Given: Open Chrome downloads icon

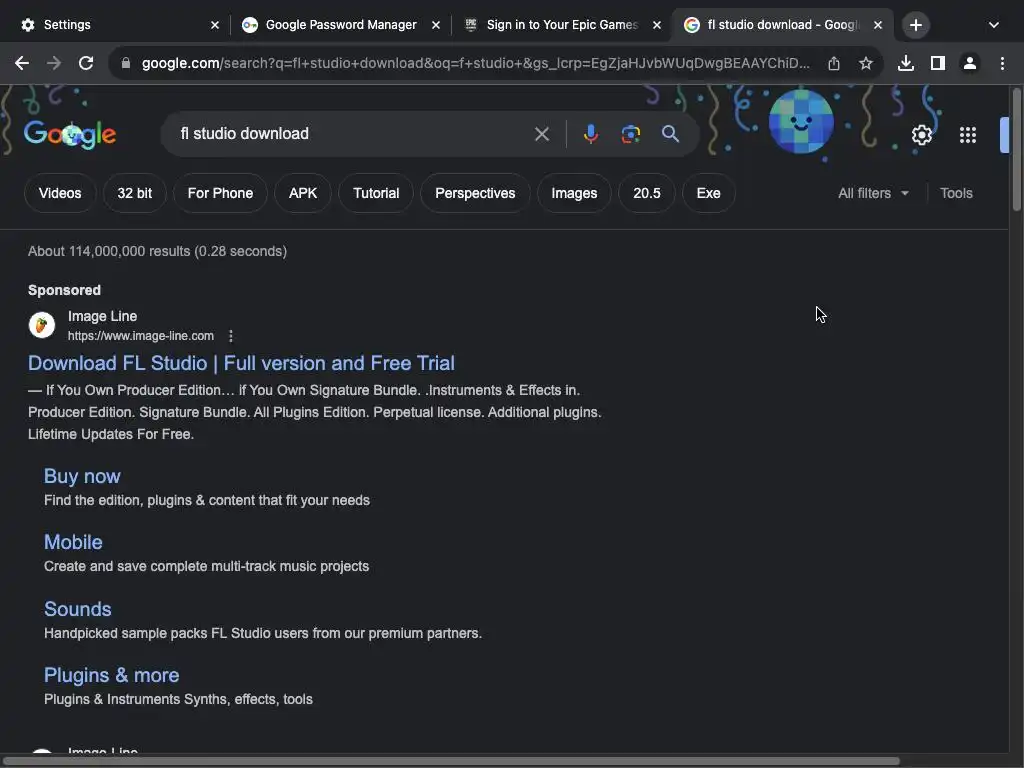Looking at the screenshot, I should point(906,63).
